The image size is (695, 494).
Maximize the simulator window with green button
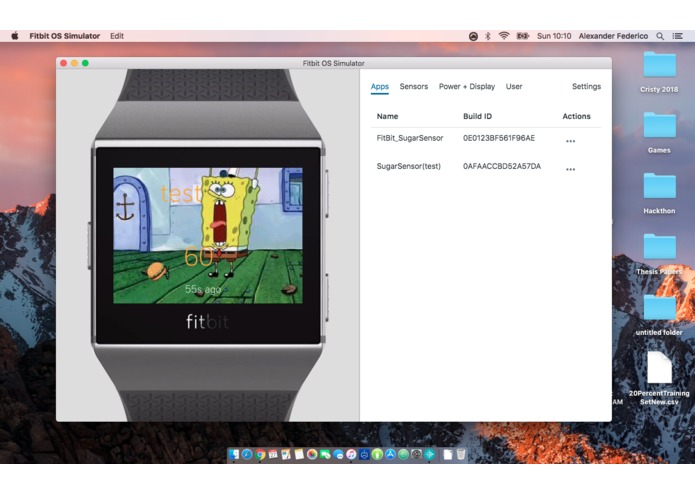pyautogui.click(x=85, y=63)
